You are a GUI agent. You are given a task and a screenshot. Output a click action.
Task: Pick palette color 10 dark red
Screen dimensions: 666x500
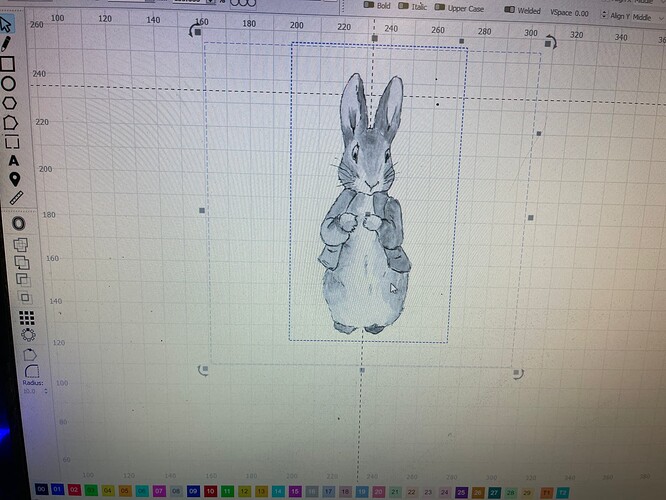[x=210, y=492]
